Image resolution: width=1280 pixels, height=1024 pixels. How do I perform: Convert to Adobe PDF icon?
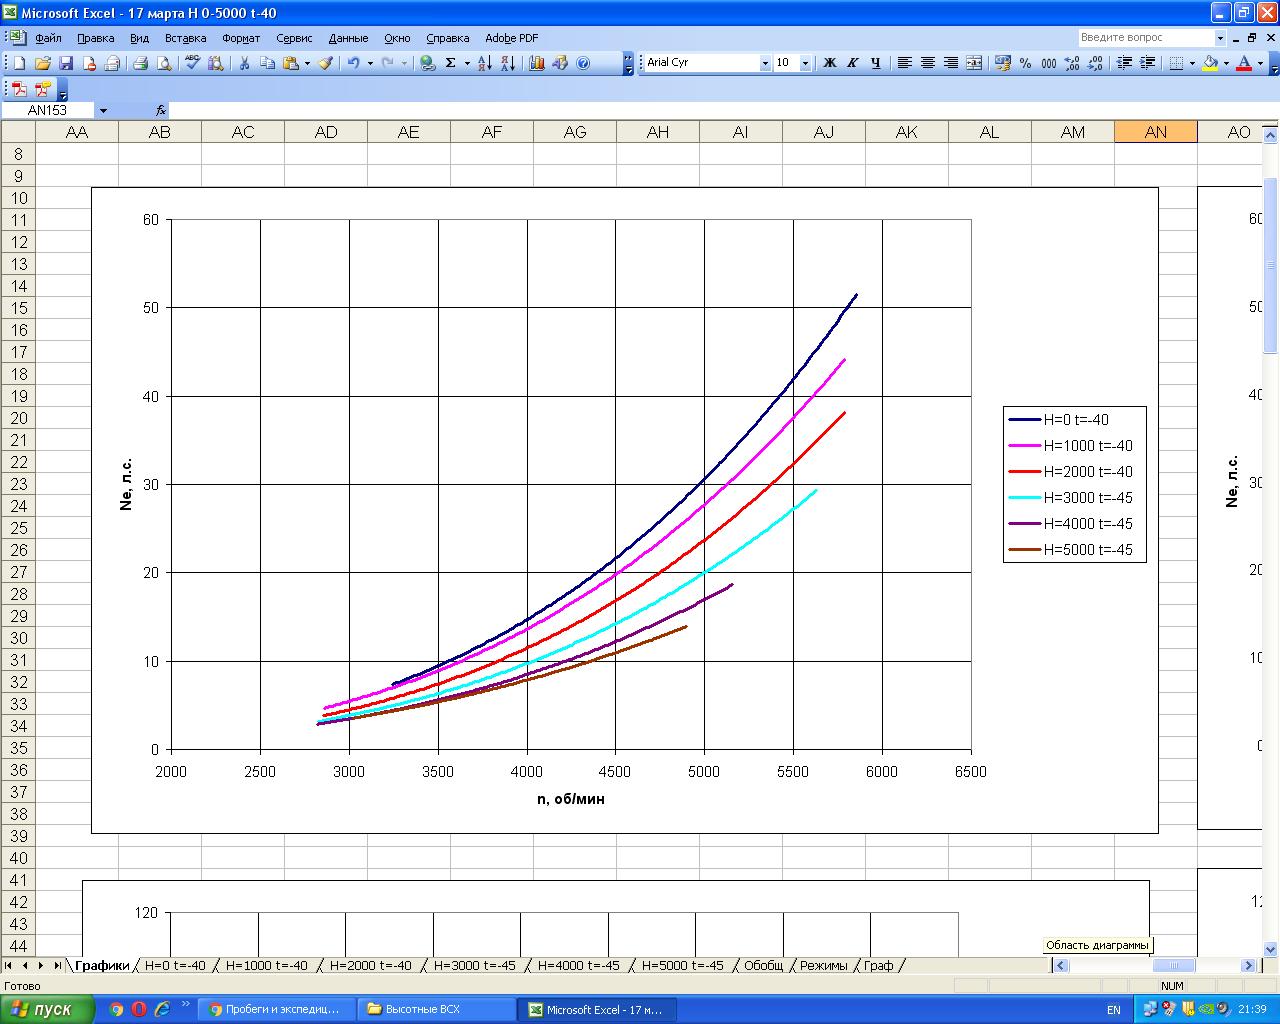pos(19,89)
